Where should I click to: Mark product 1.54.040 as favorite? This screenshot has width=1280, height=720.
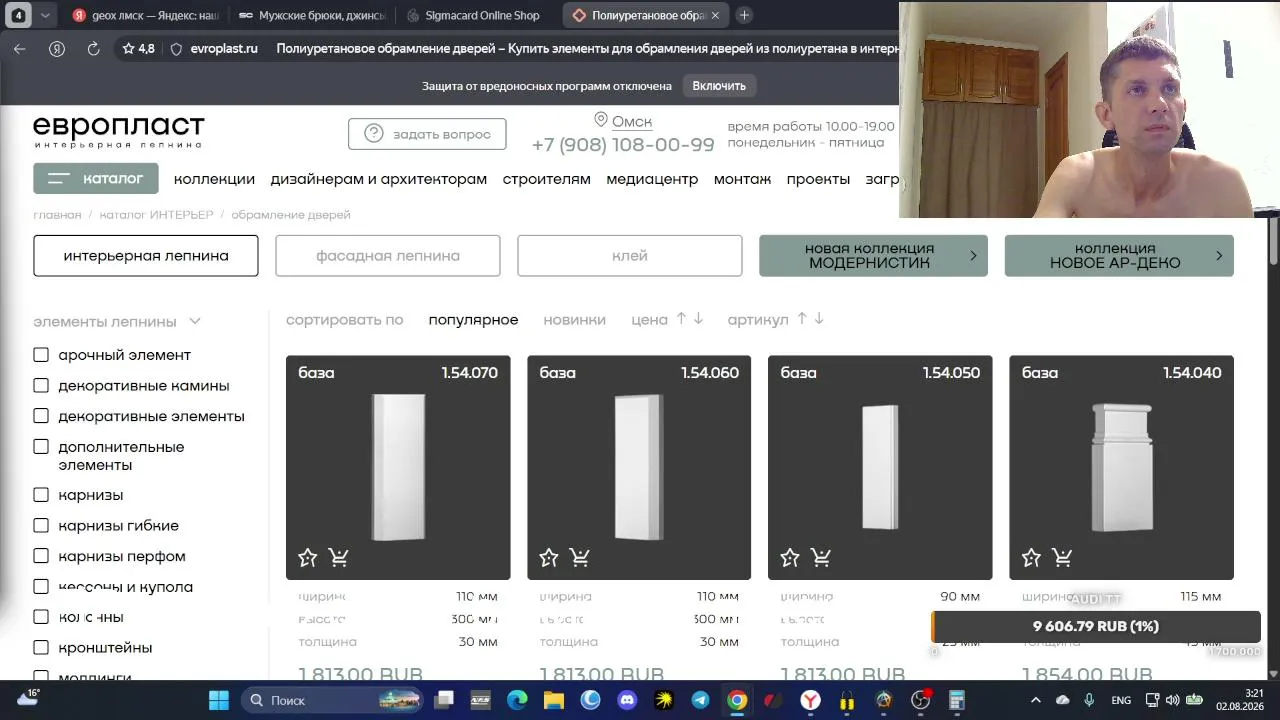[1032, 558]
